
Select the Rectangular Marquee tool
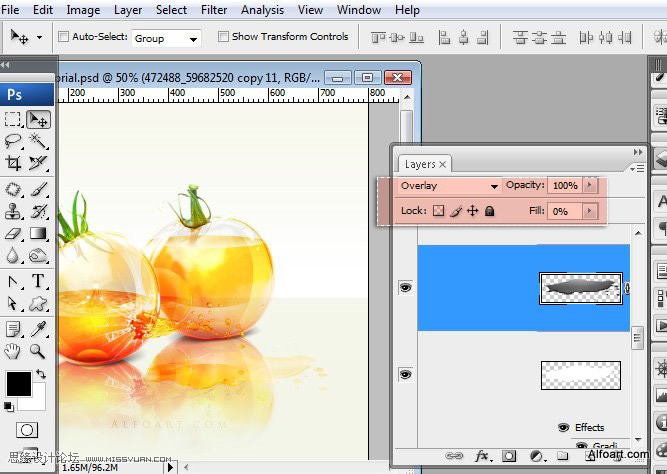[14, 119]
